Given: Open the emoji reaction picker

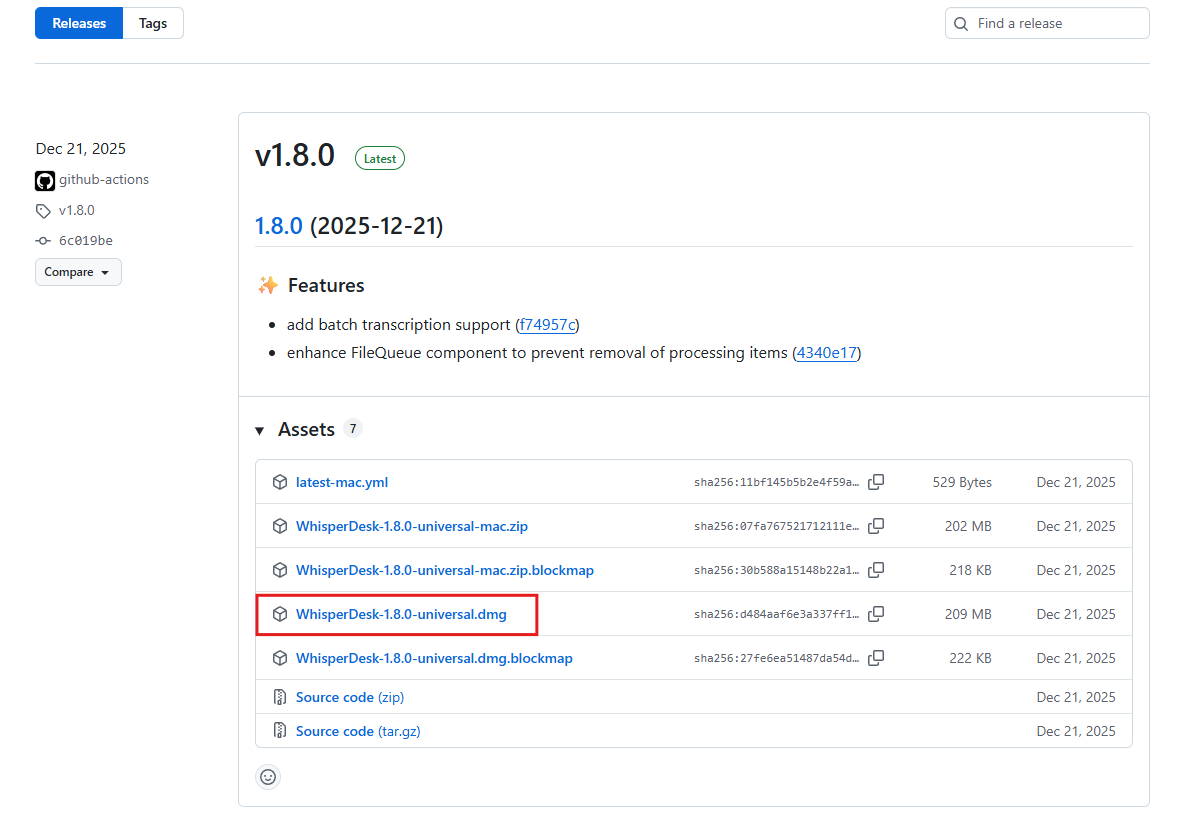Looking at the screenshot, I should coord(268,776).
